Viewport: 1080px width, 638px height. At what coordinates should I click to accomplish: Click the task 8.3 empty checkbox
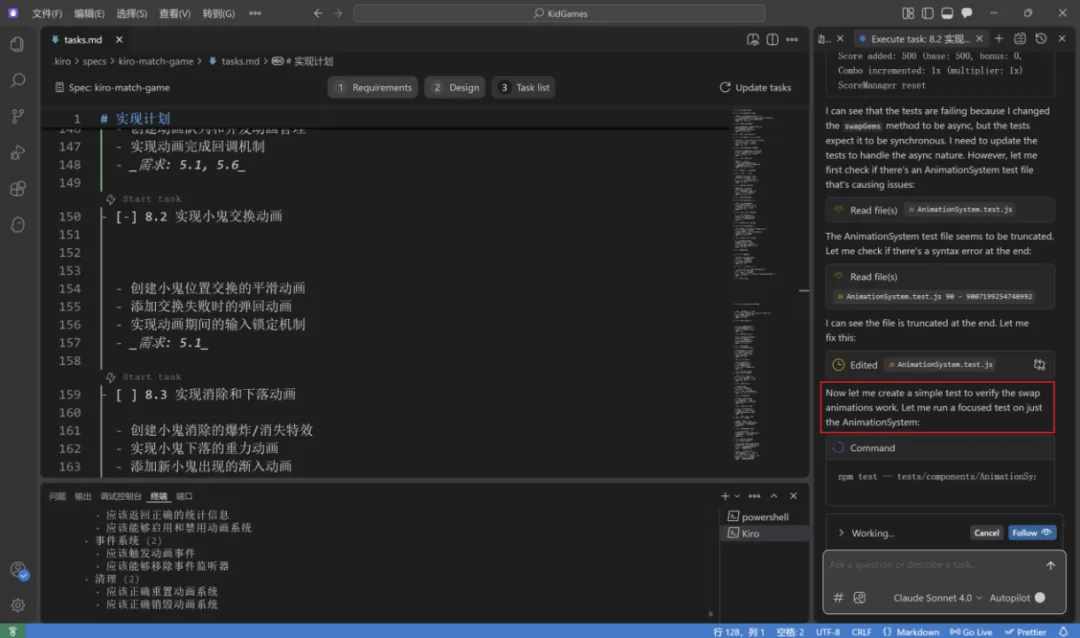coord(126,394)
